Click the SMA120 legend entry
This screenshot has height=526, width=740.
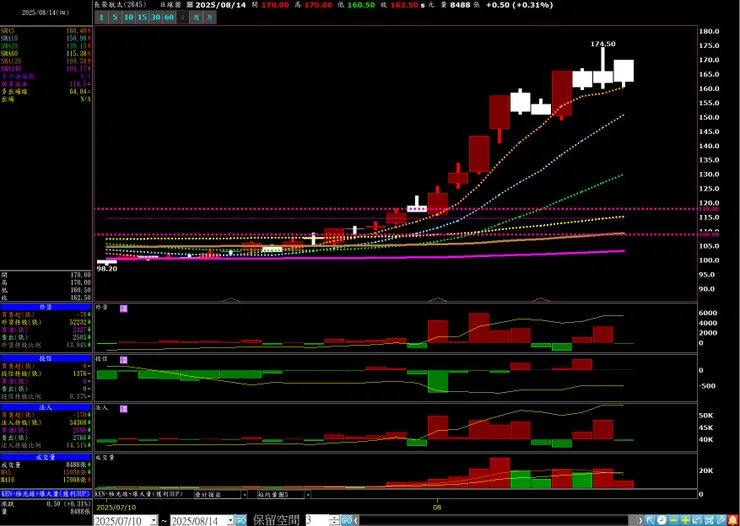tap(46, 61)
